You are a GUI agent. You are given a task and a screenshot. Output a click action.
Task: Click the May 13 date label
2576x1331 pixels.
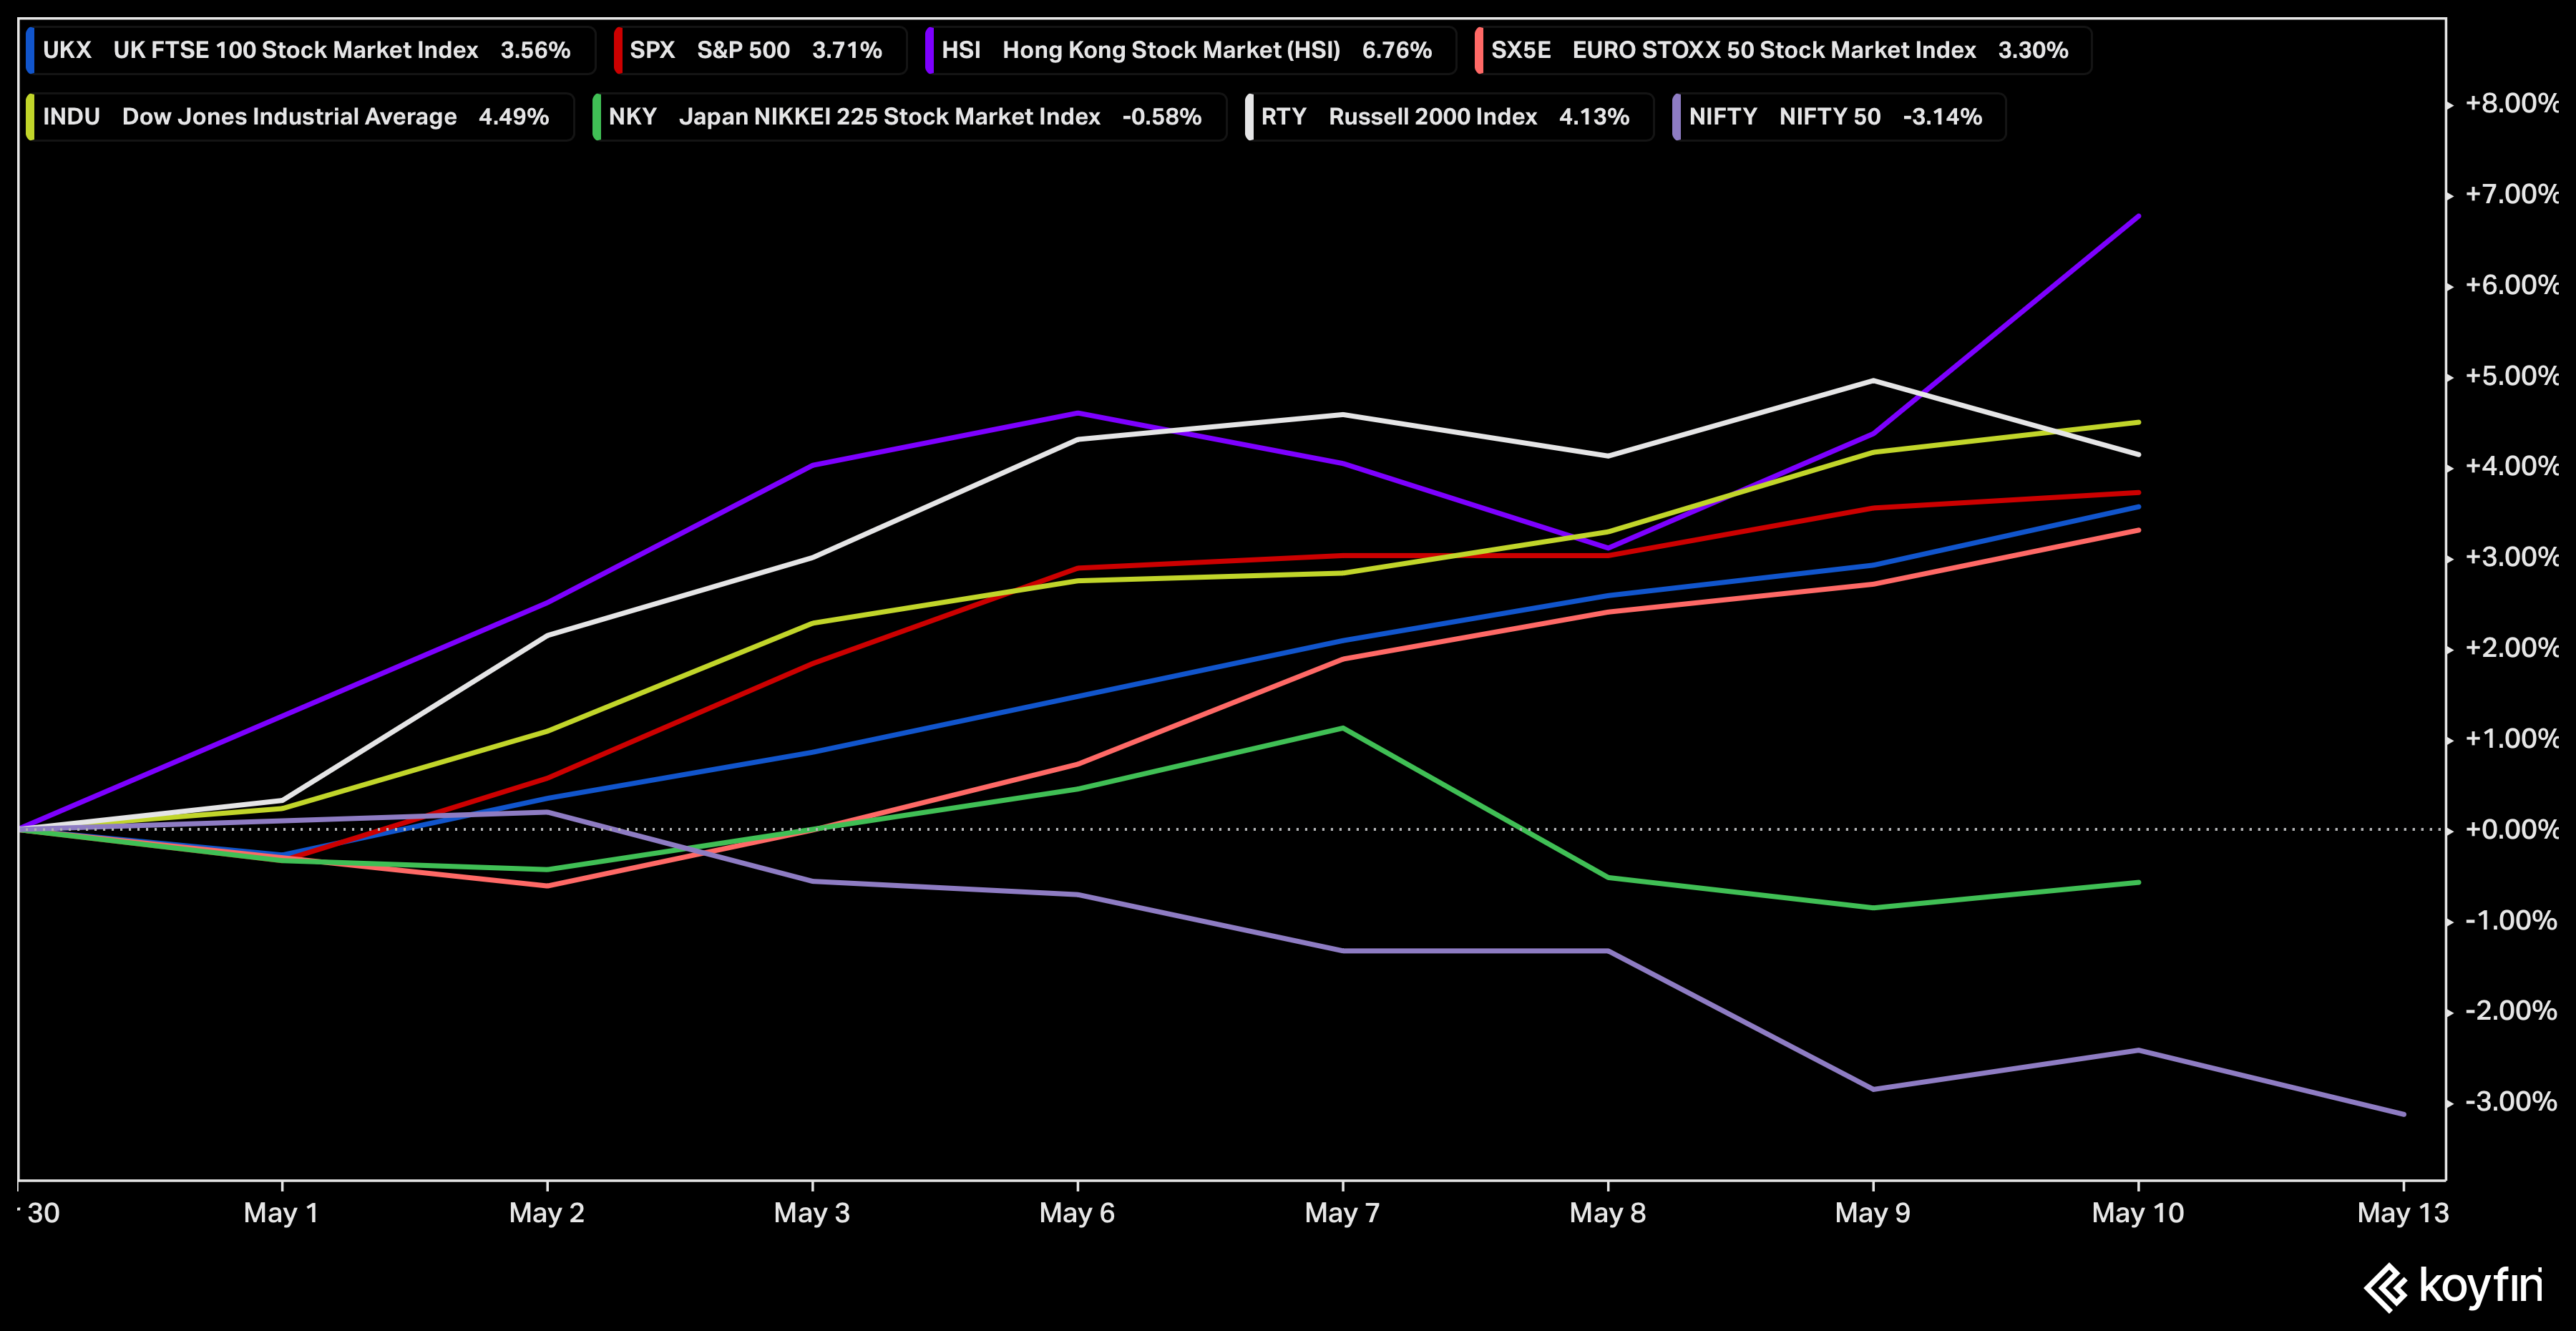point(2403,1213)
